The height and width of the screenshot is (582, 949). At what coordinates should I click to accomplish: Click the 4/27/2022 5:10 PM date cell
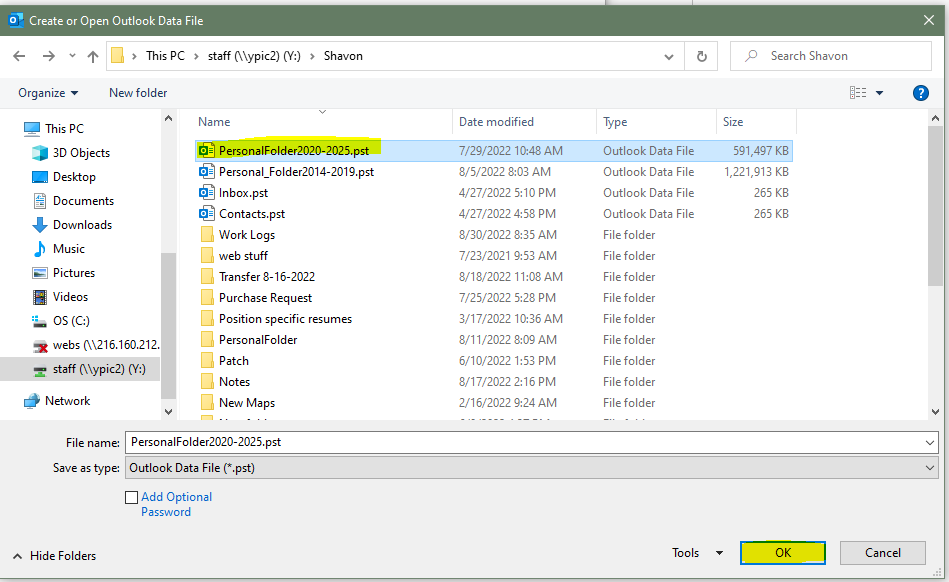(x=507, y=193)
